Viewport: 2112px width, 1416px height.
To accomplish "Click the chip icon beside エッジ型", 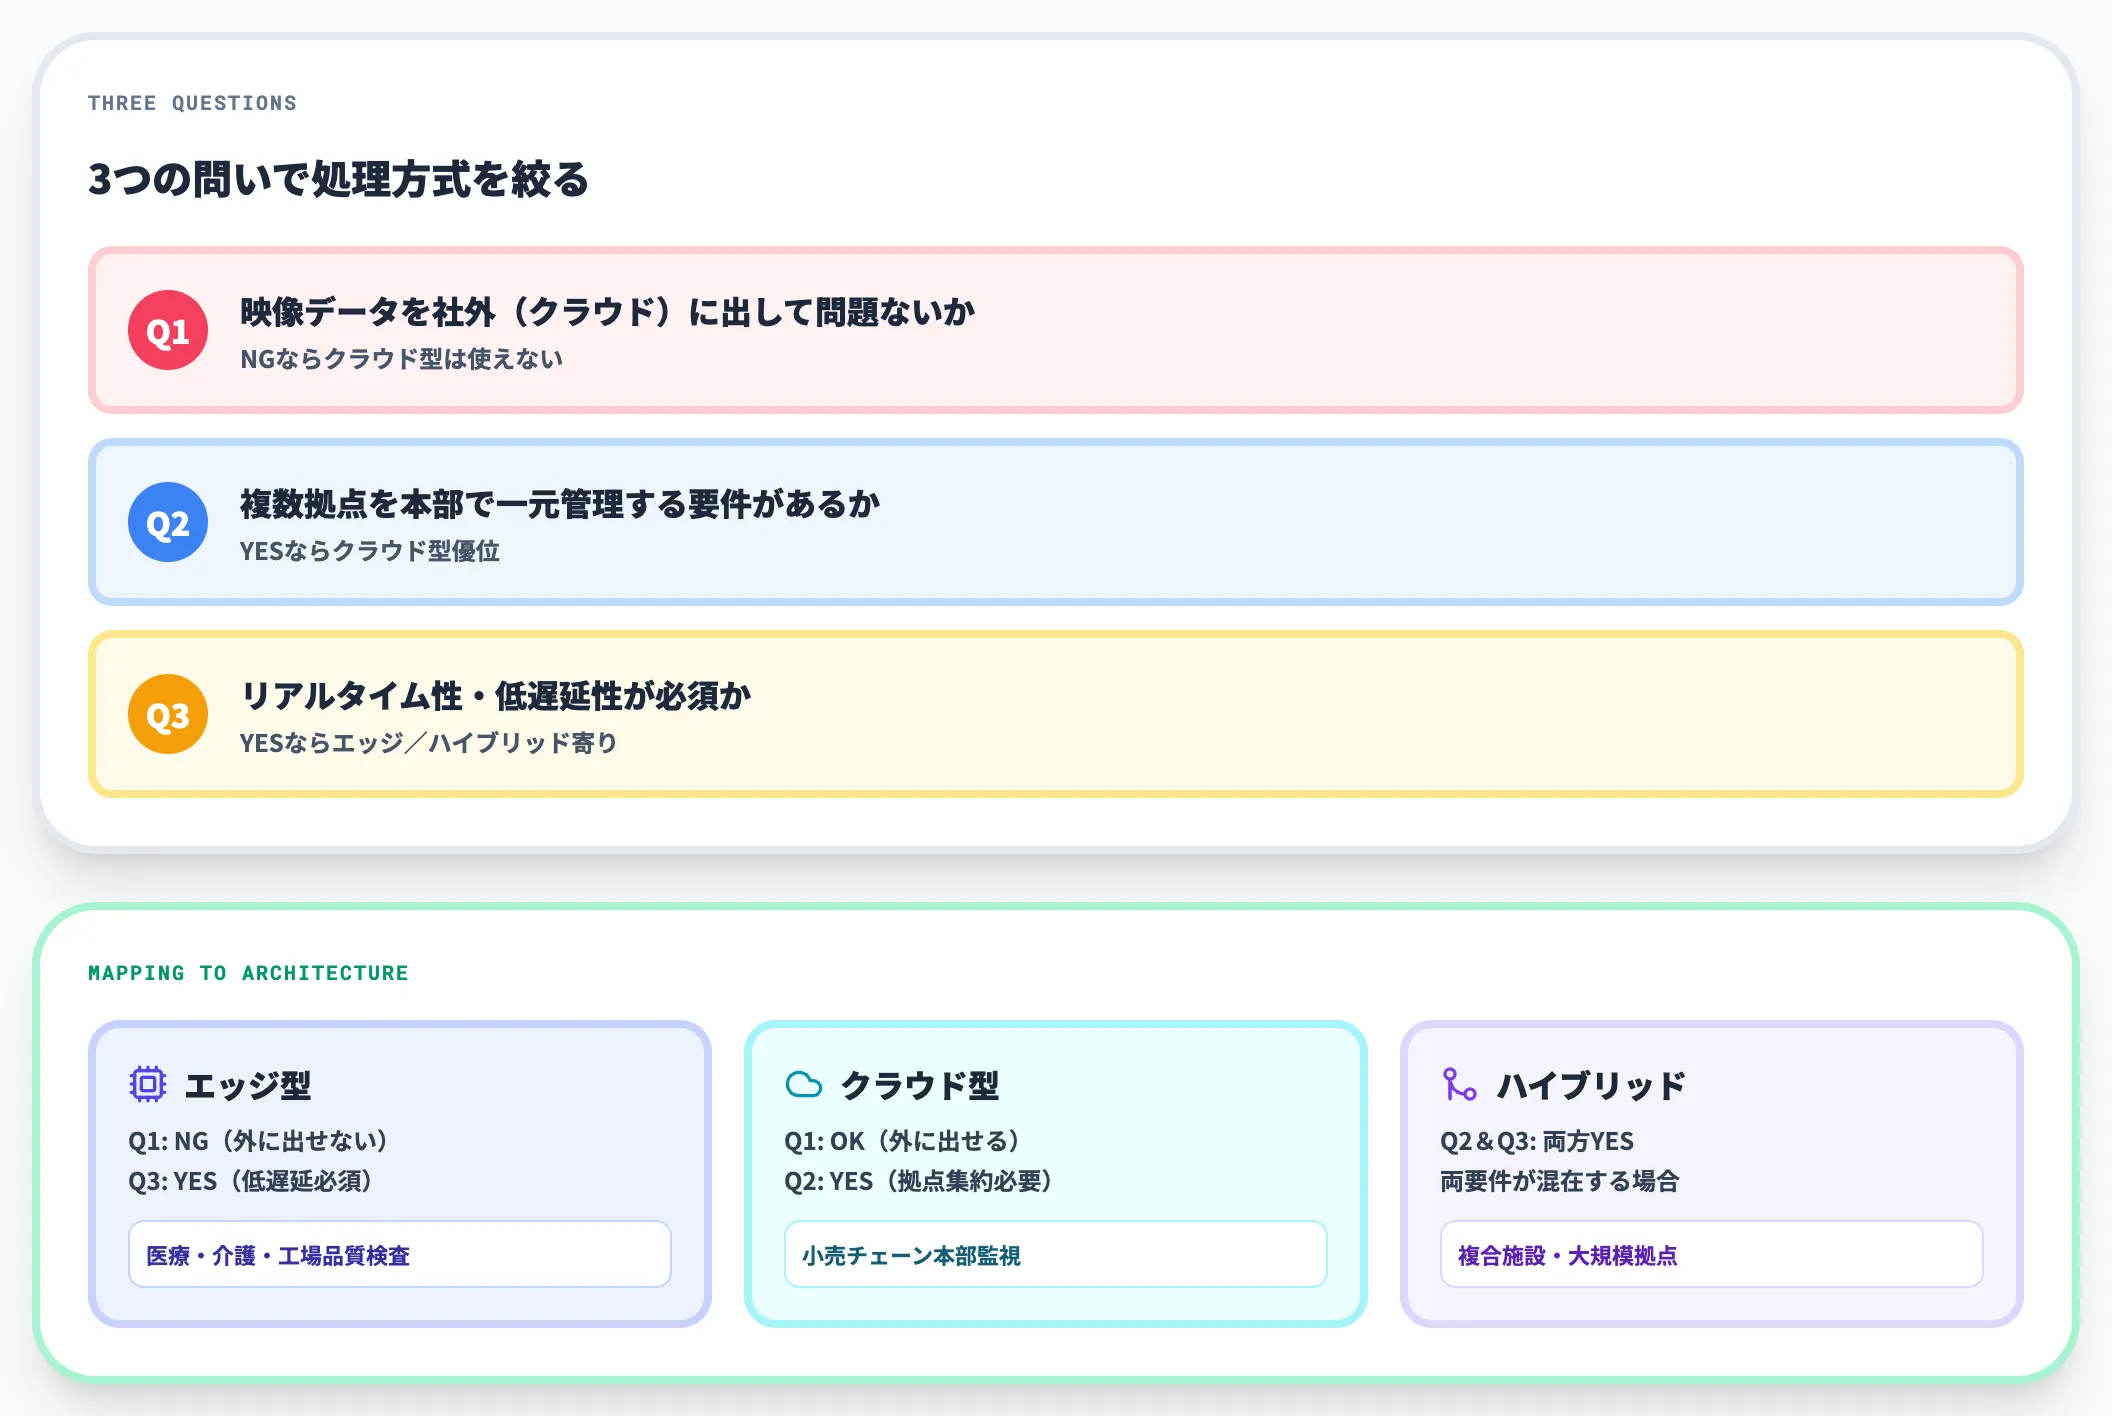I will tap(148, 1084).
